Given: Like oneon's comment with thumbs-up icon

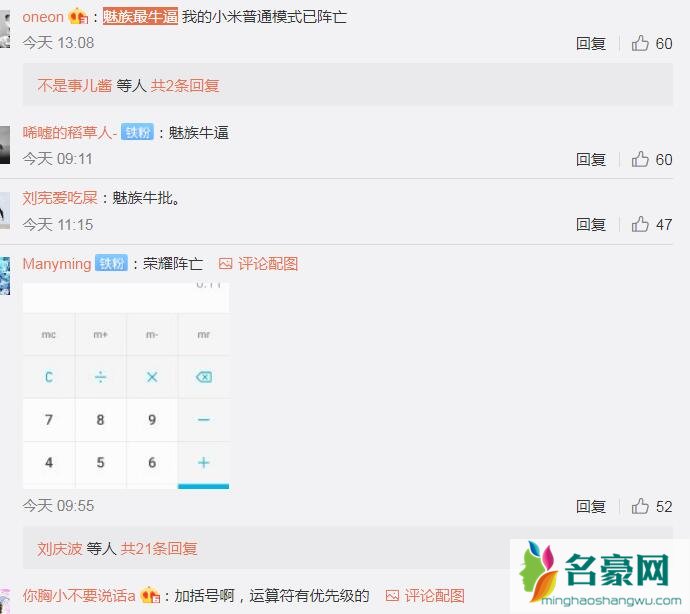Looking at the screenshot, I should (x=640, y=43).
